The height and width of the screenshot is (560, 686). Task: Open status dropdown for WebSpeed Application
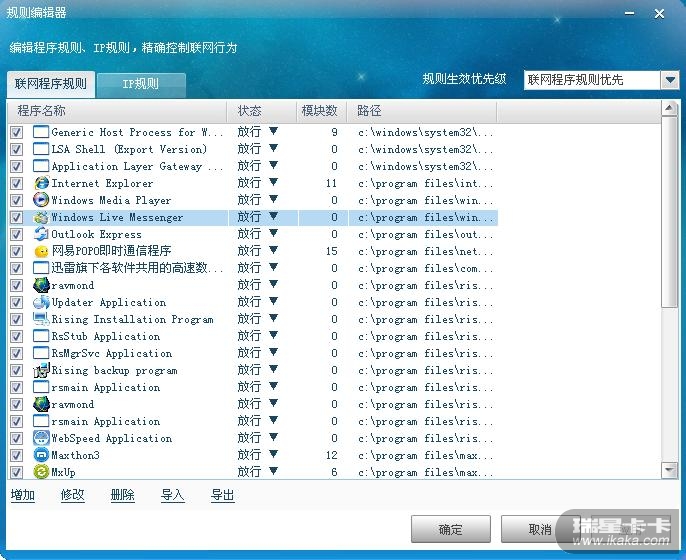pyautogui.click(x=273, y=437)
